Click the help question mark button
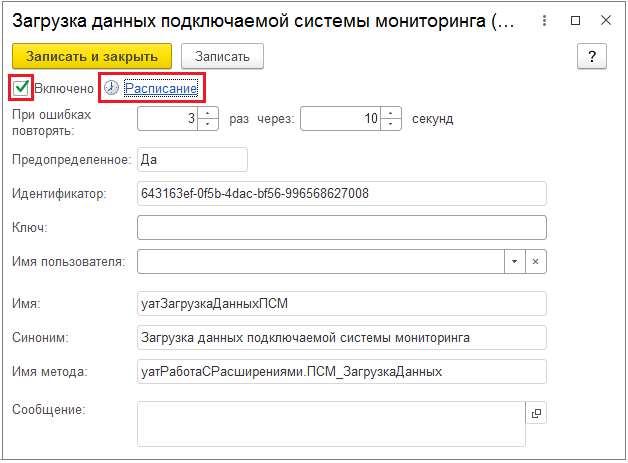Screen dimensions: 628x463 tap(592, 57)
